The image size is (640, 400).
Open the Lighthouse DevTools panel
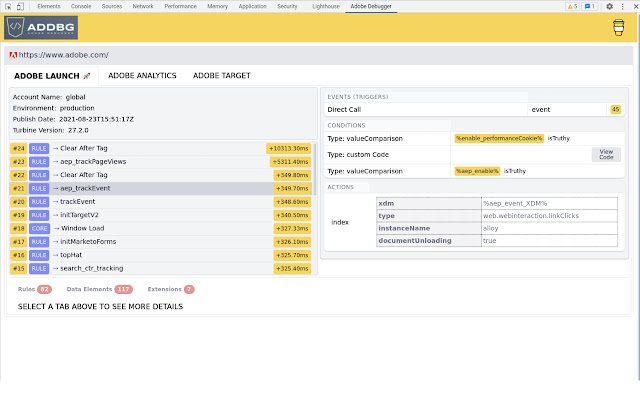click(x=325, y=6)
